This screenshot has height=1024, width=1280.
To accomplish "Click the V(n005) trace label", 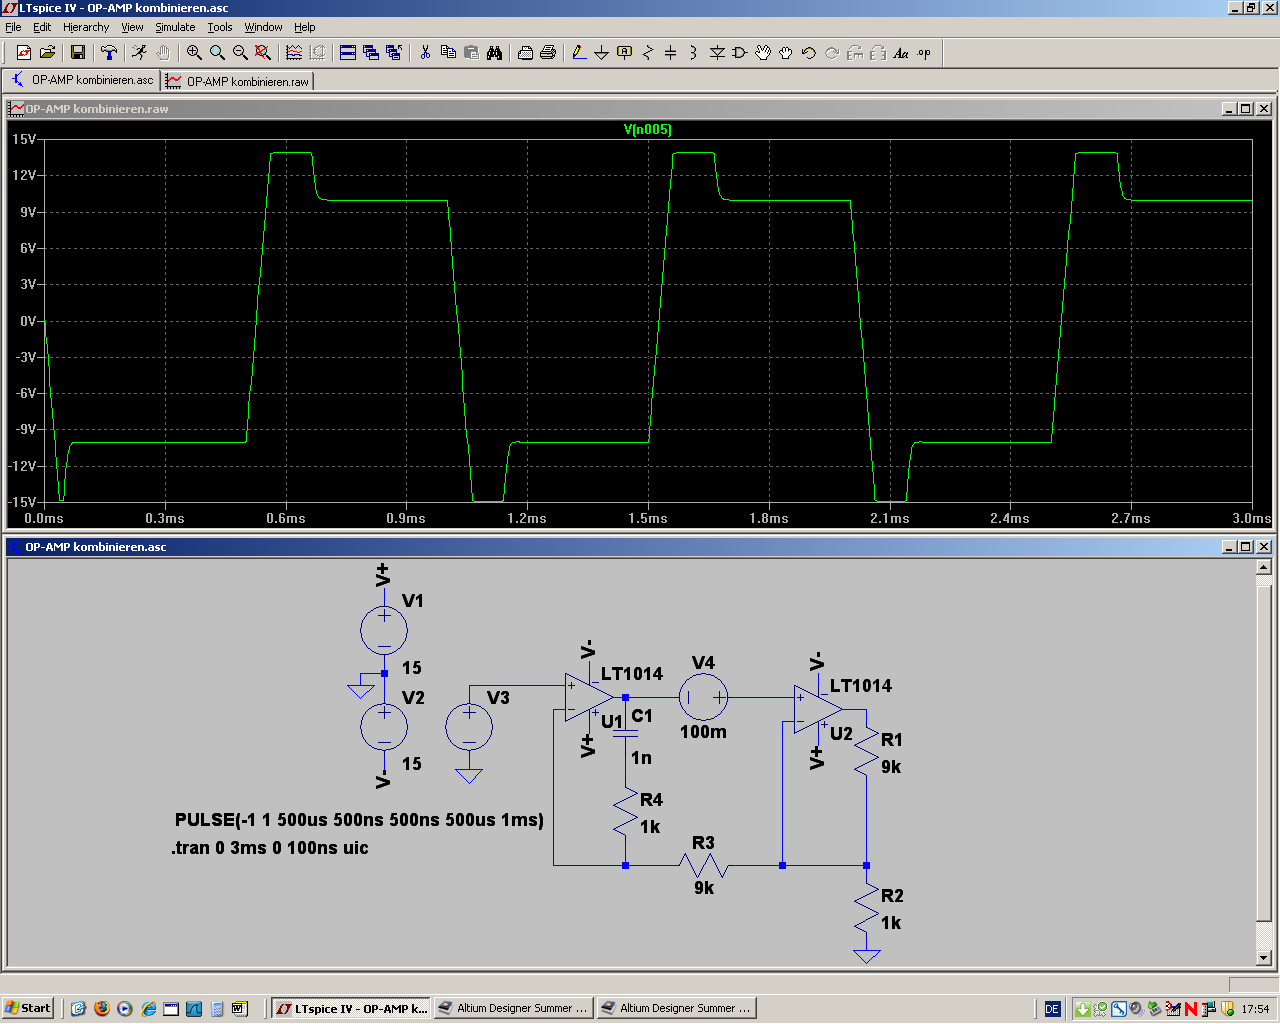I will click(648, 129).
